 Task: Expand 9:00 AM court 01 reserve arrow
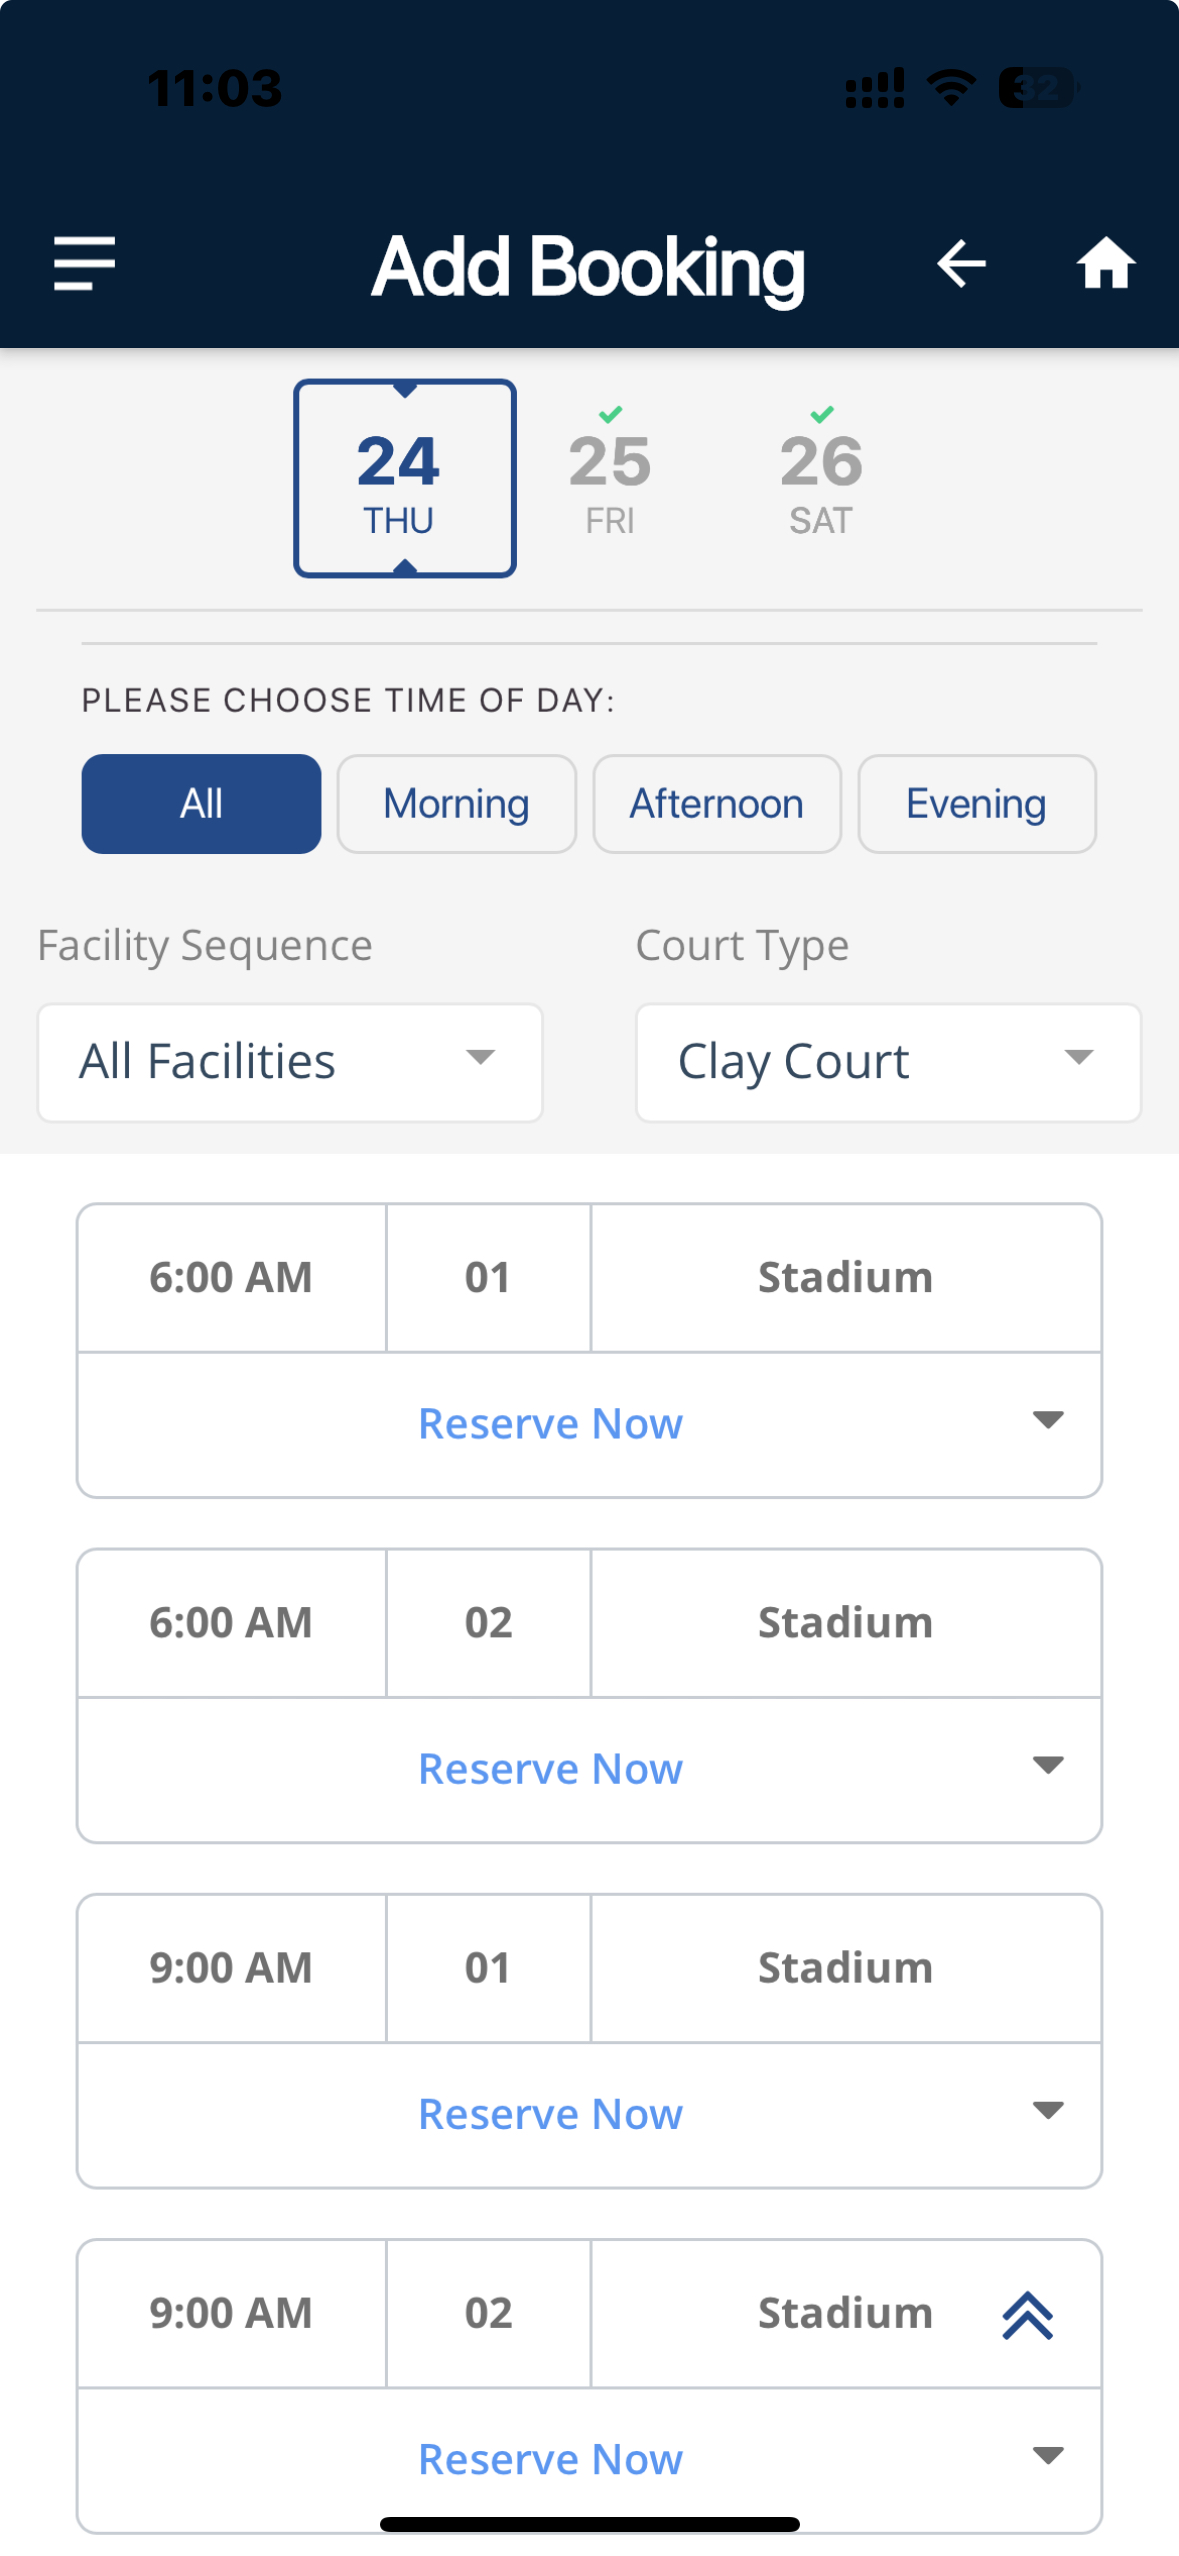(x=1047, y=2111)
